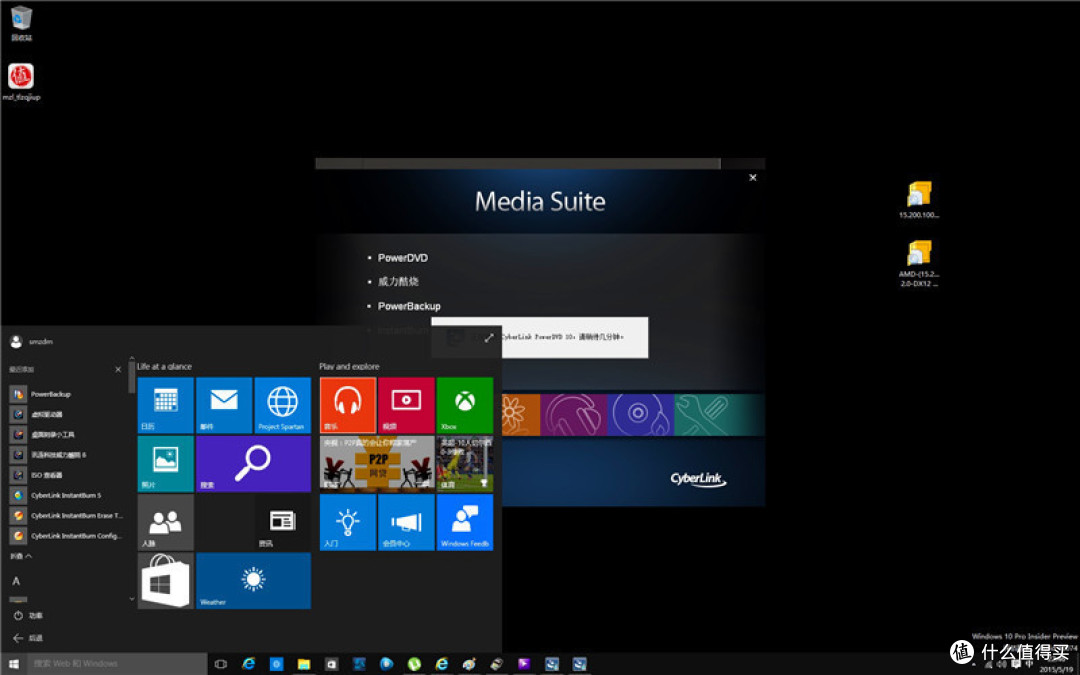Open the Get Started lightbulb tile
1080x675 pixels.
[x=348, y=522]
